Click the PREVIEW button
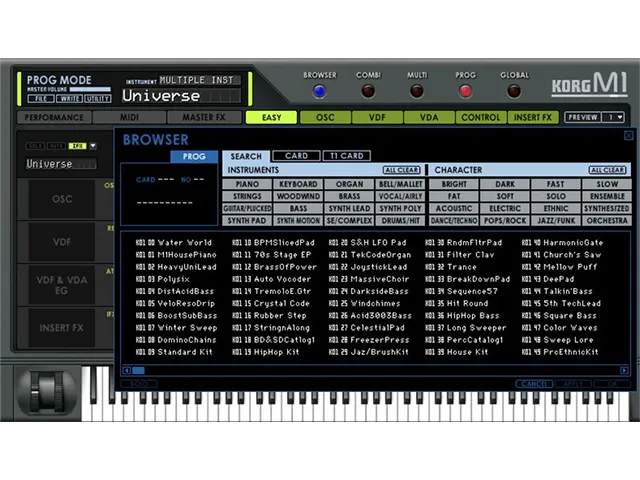This screenshot has height=480, width=640. coord(582,118)
